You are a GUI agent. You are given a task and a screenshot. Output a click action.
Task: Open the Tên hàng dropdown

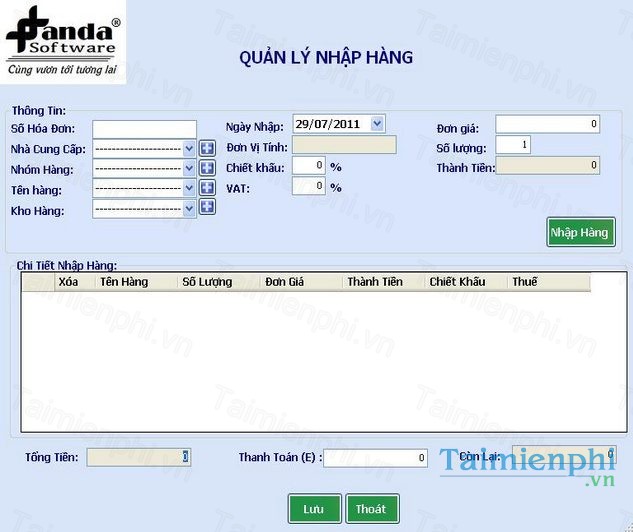coord(189,188)
